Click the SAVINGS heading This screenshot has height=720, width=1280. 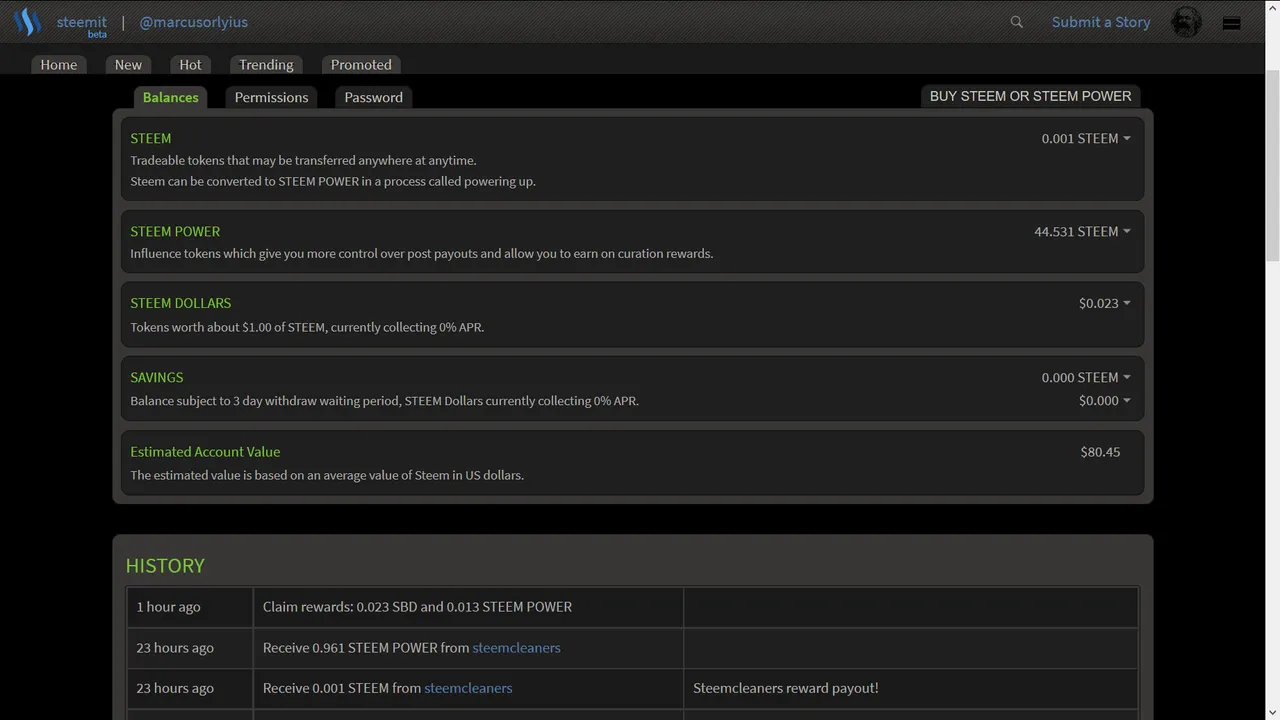point(156,377)
